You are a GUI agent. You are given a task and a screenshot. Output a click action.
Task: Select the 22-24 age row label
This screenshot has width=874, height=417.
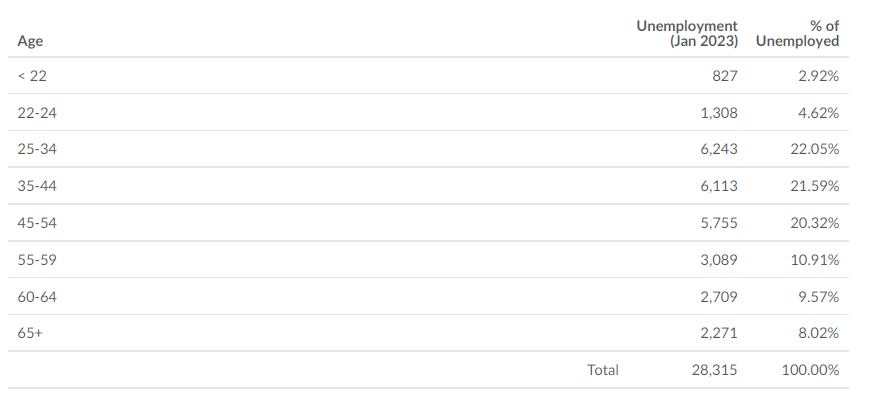tap(37, 113)
